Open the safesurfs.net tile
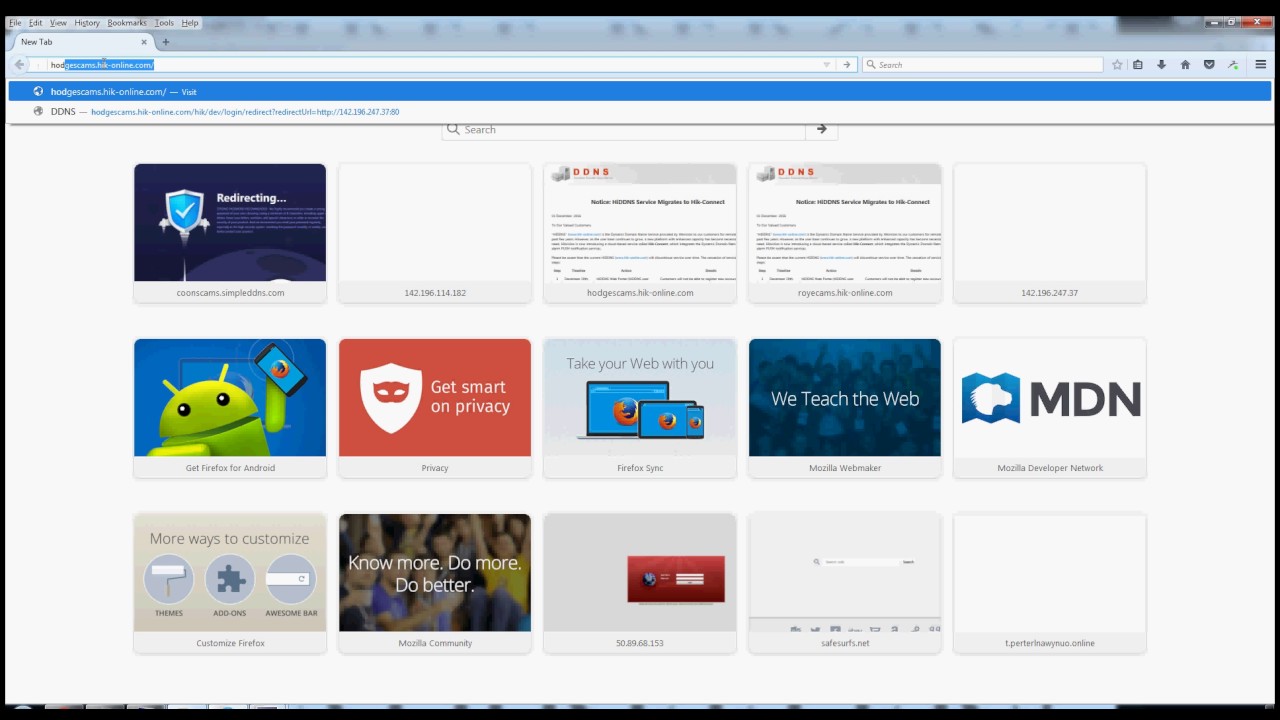 845,582
